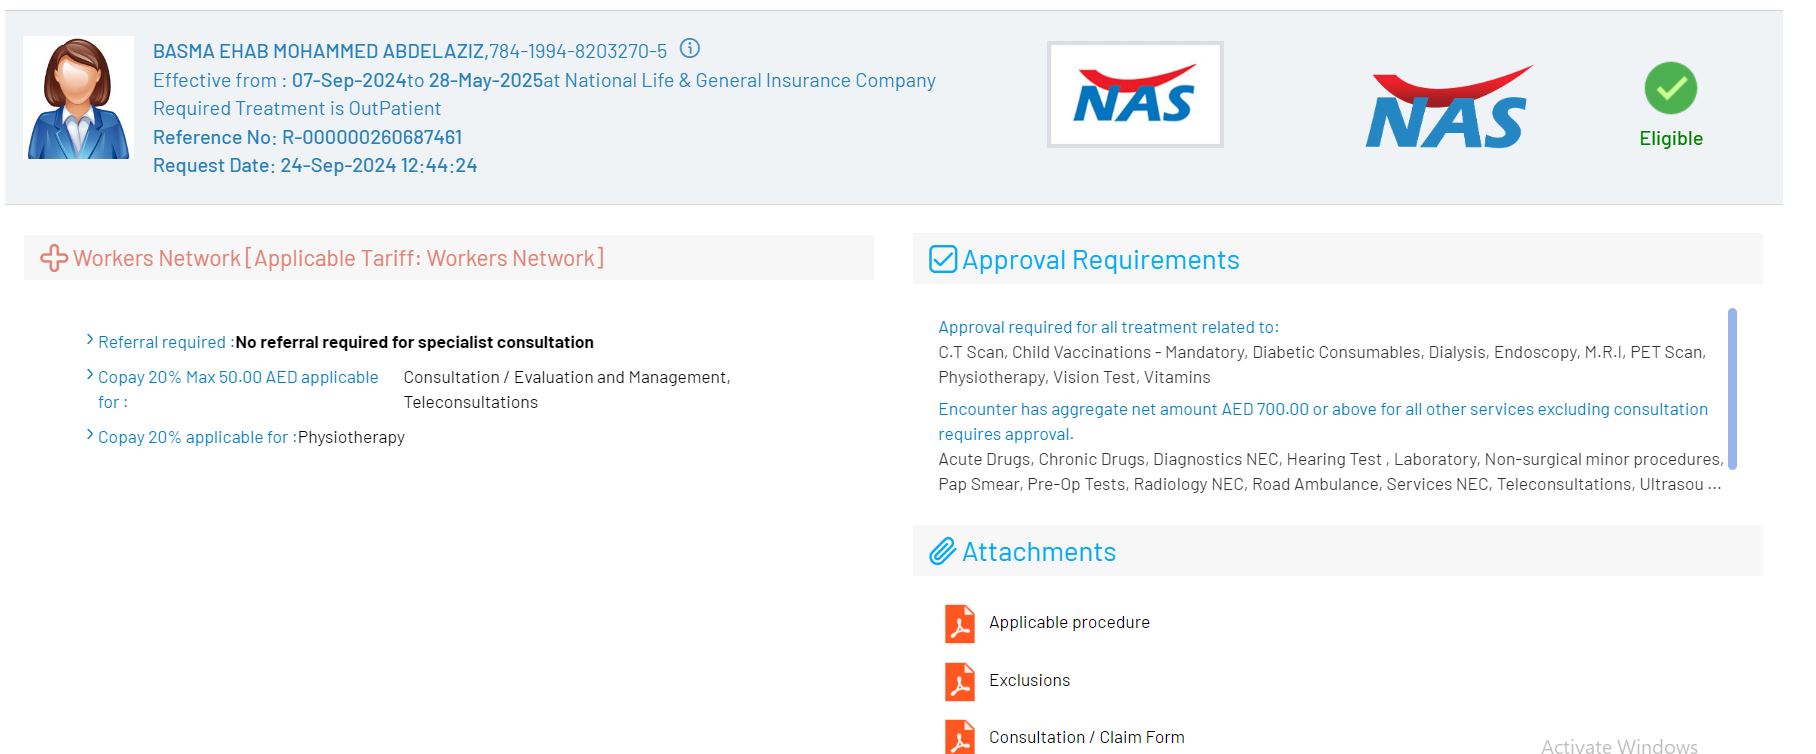
Task: Click the Approval Requirements checkbox icon
Action: click(x=942, y=260)
